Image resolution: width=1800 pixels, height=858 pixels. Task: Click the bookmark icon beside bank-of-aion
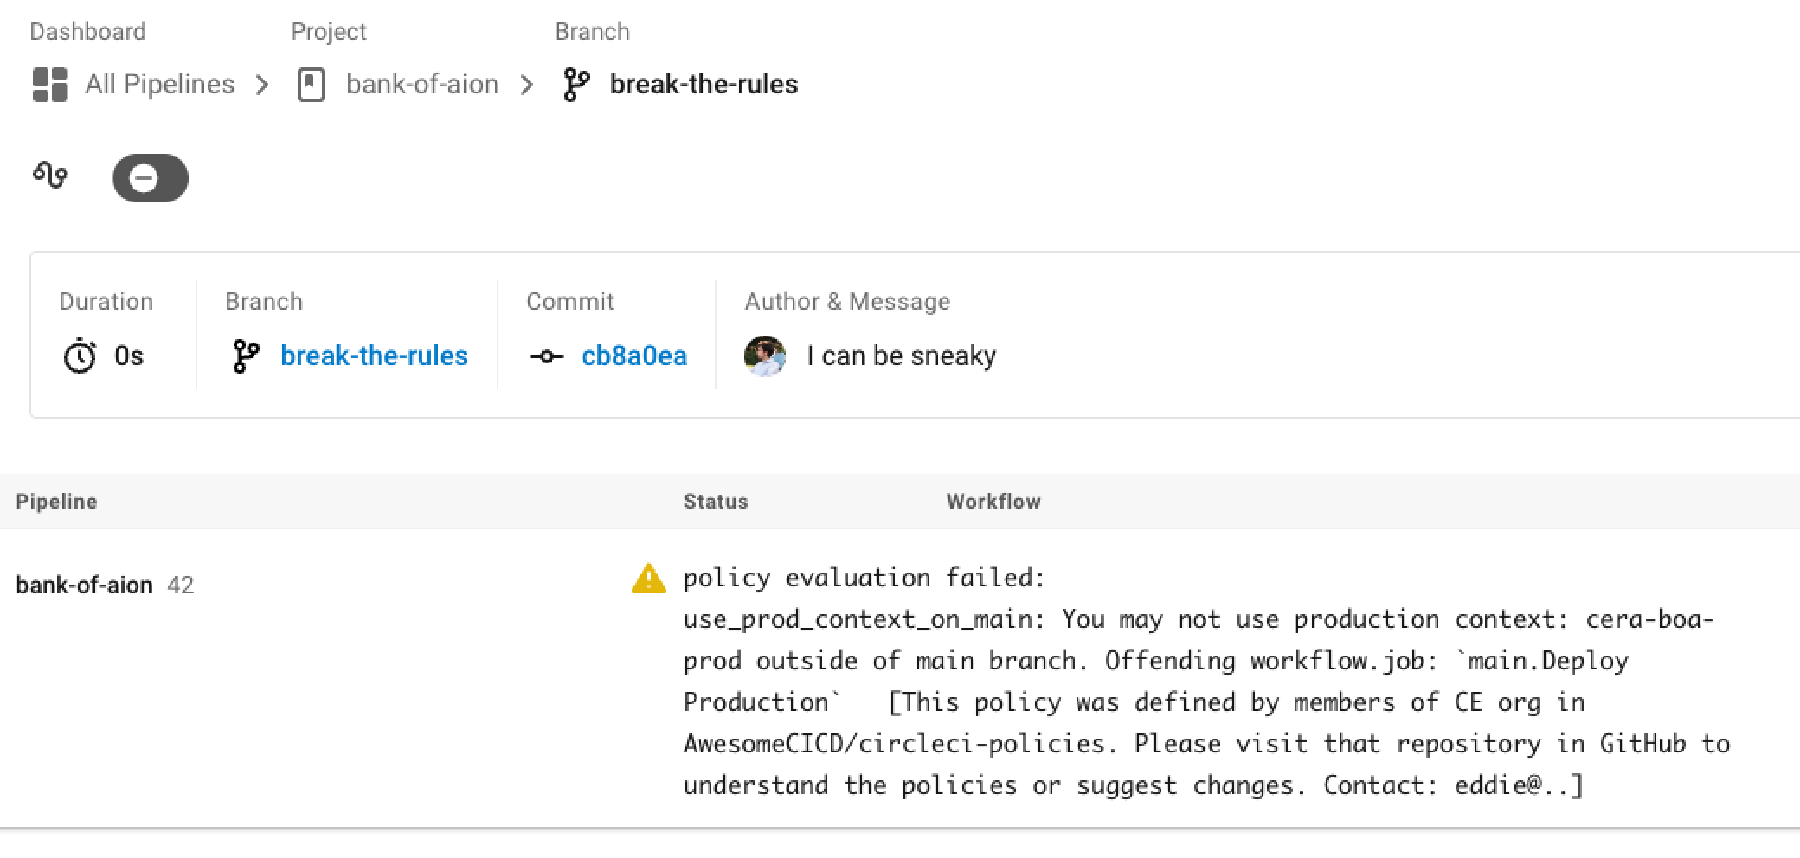(x=311, y=84)
